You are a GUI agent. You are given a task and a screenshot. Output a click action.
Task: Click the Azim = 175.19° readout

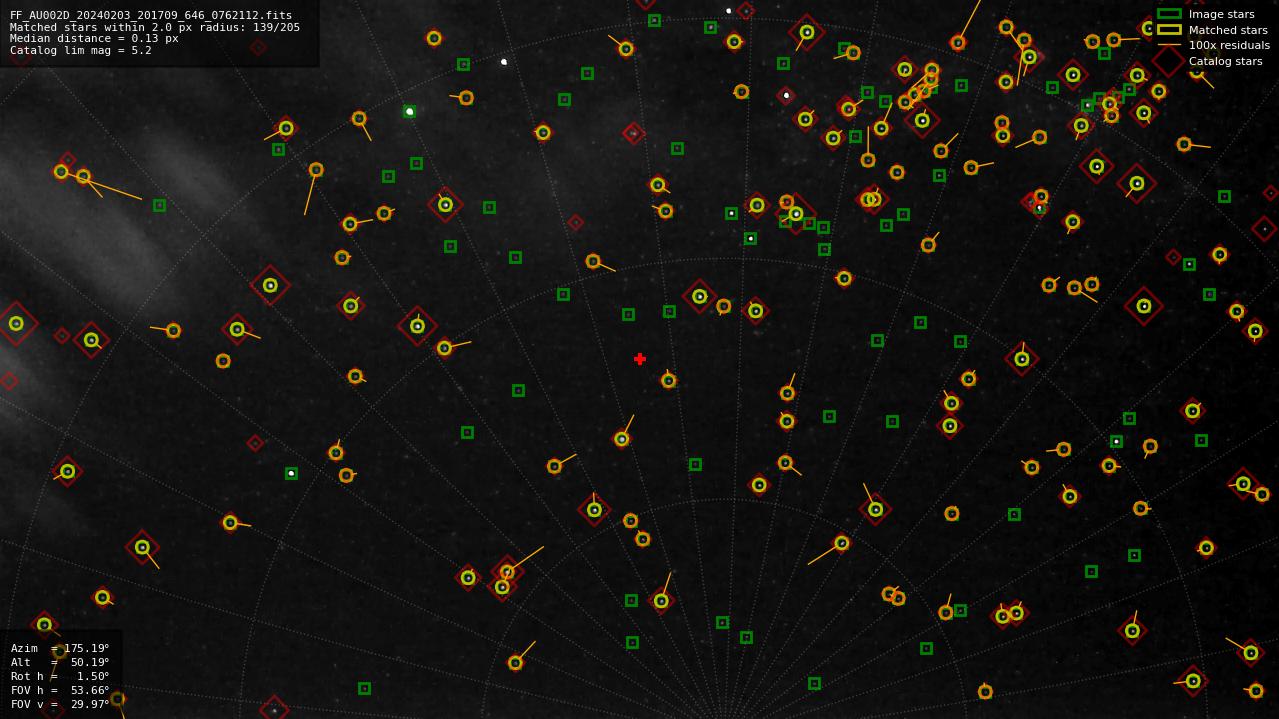coord(60,648)
